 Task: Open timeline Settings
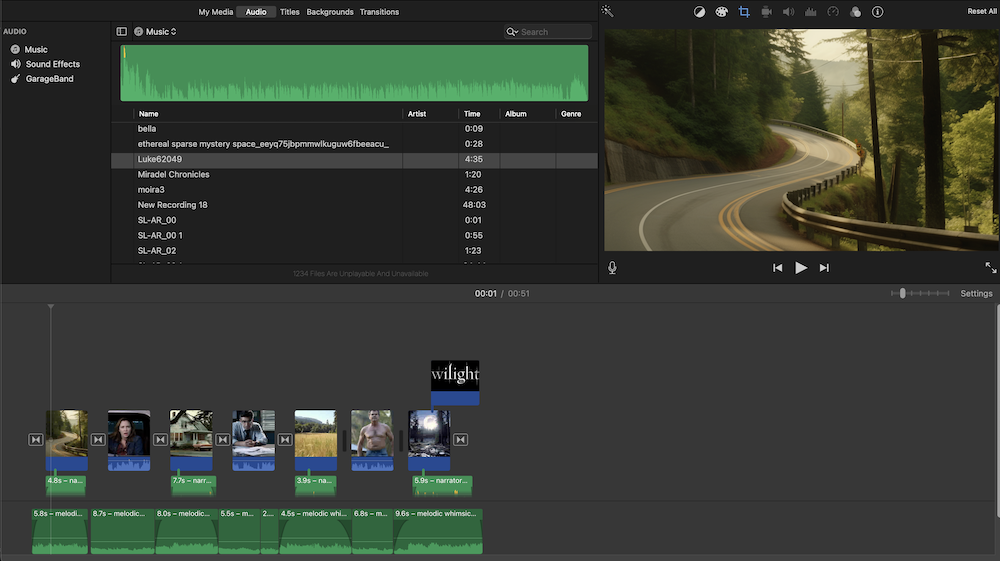(x=976, y=293)
